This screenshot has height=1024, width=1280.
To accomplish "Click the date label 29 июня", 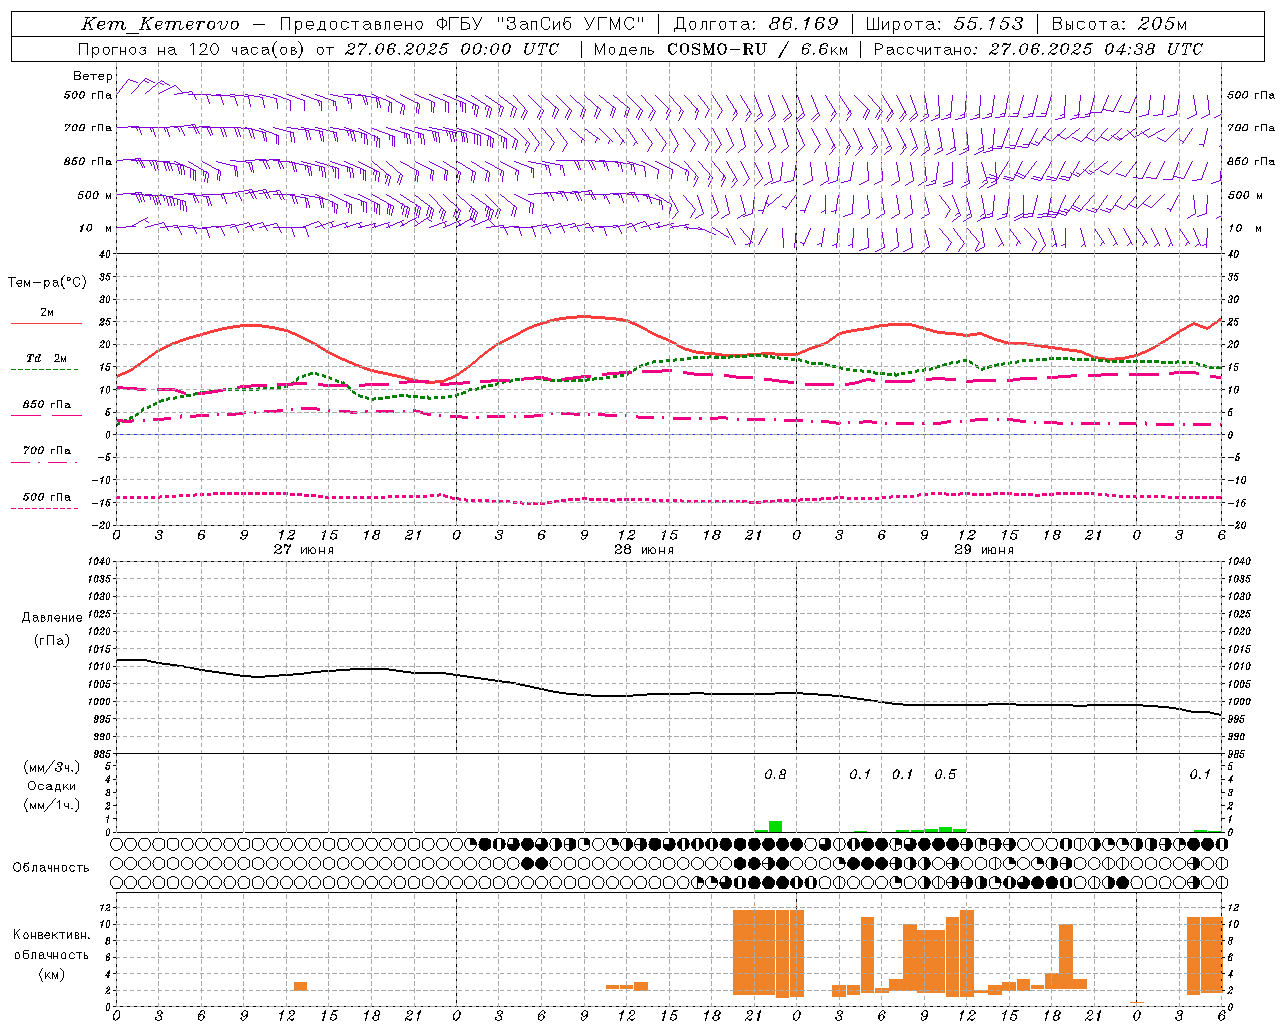I will click(x=984, y=549).
